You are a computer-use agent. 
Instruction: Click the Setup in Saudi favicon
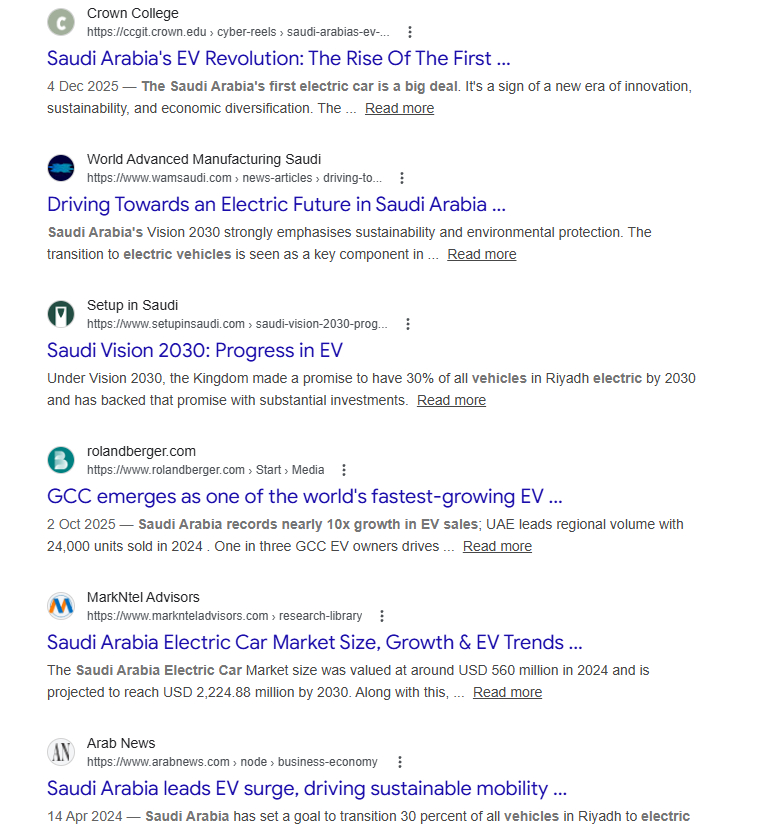(x=61, y=314)
